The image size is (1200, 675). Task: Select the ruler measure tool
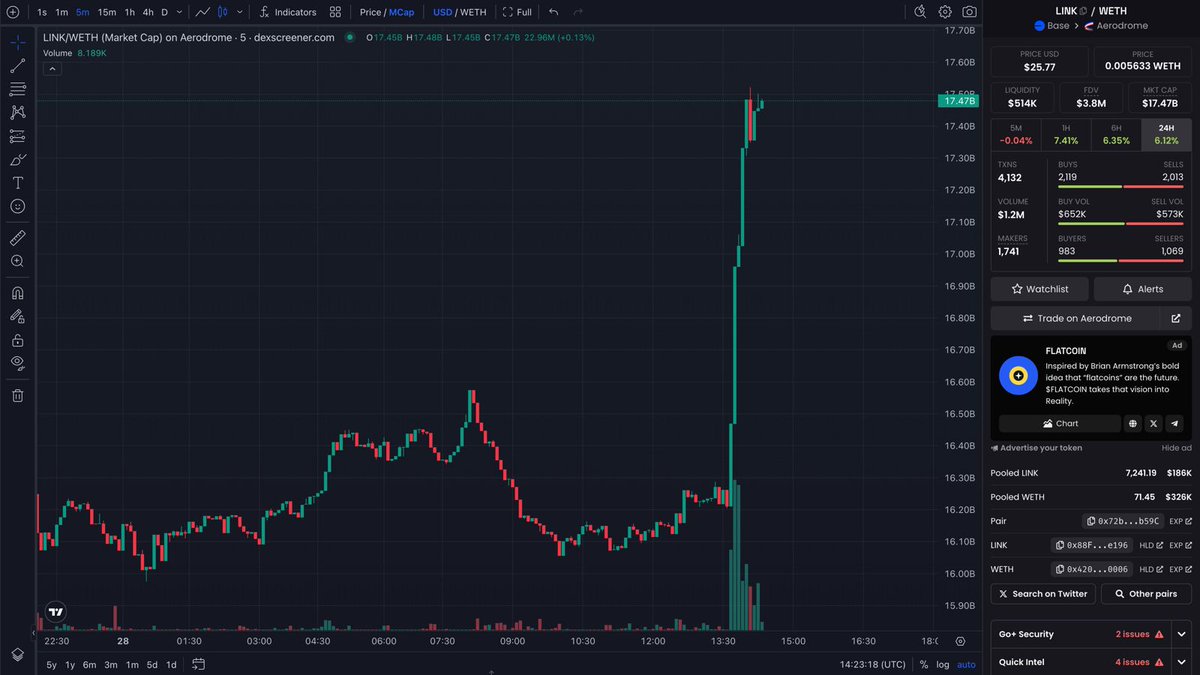(17, 238)
